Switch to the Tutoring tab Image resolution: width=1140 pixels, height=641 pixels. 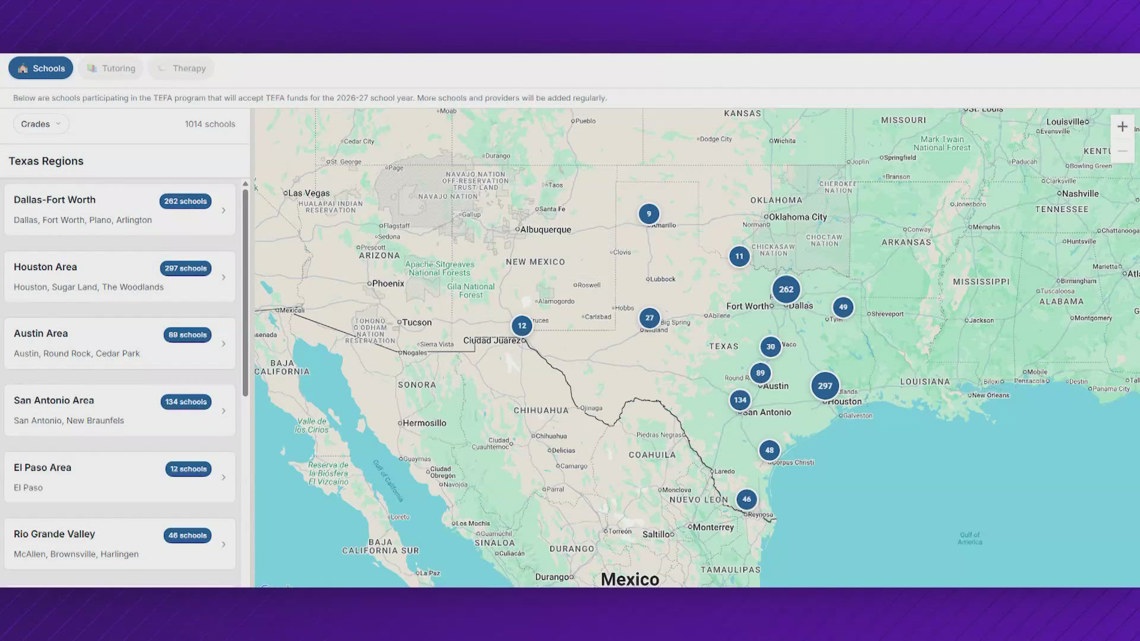(111, 68)
